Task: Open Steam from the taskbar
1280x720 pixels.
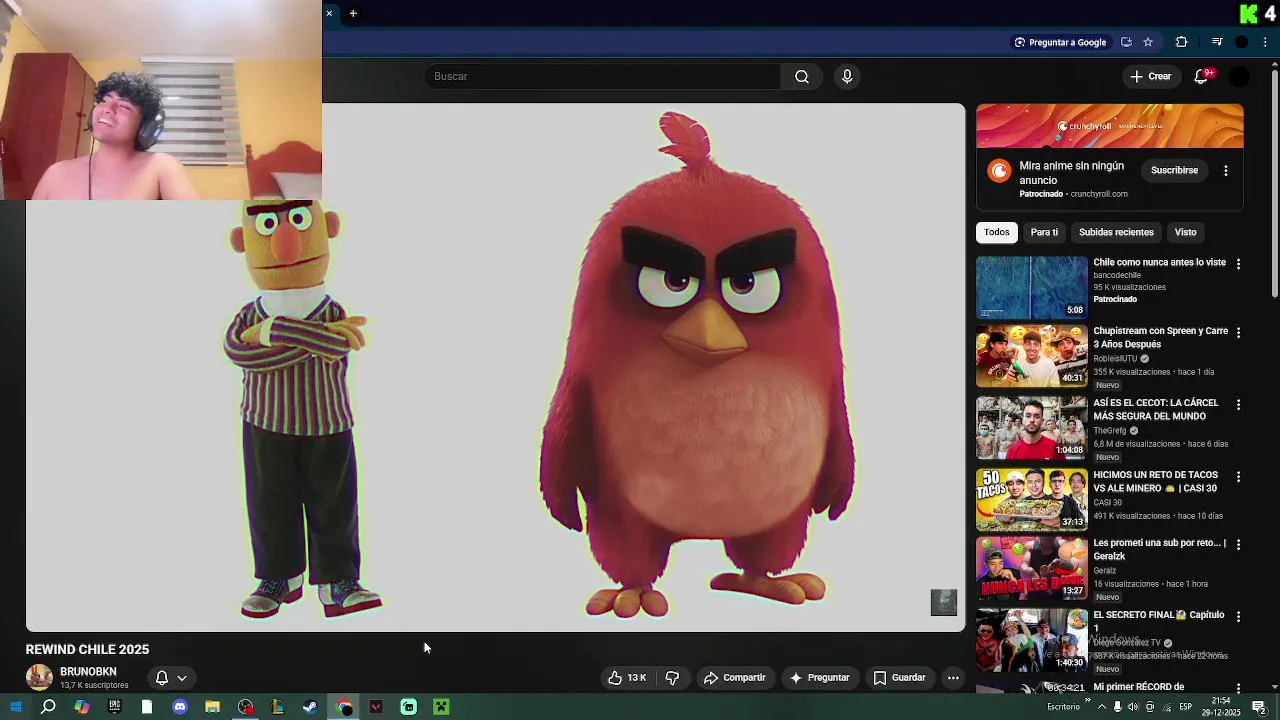Action: [x=310, y=707]
